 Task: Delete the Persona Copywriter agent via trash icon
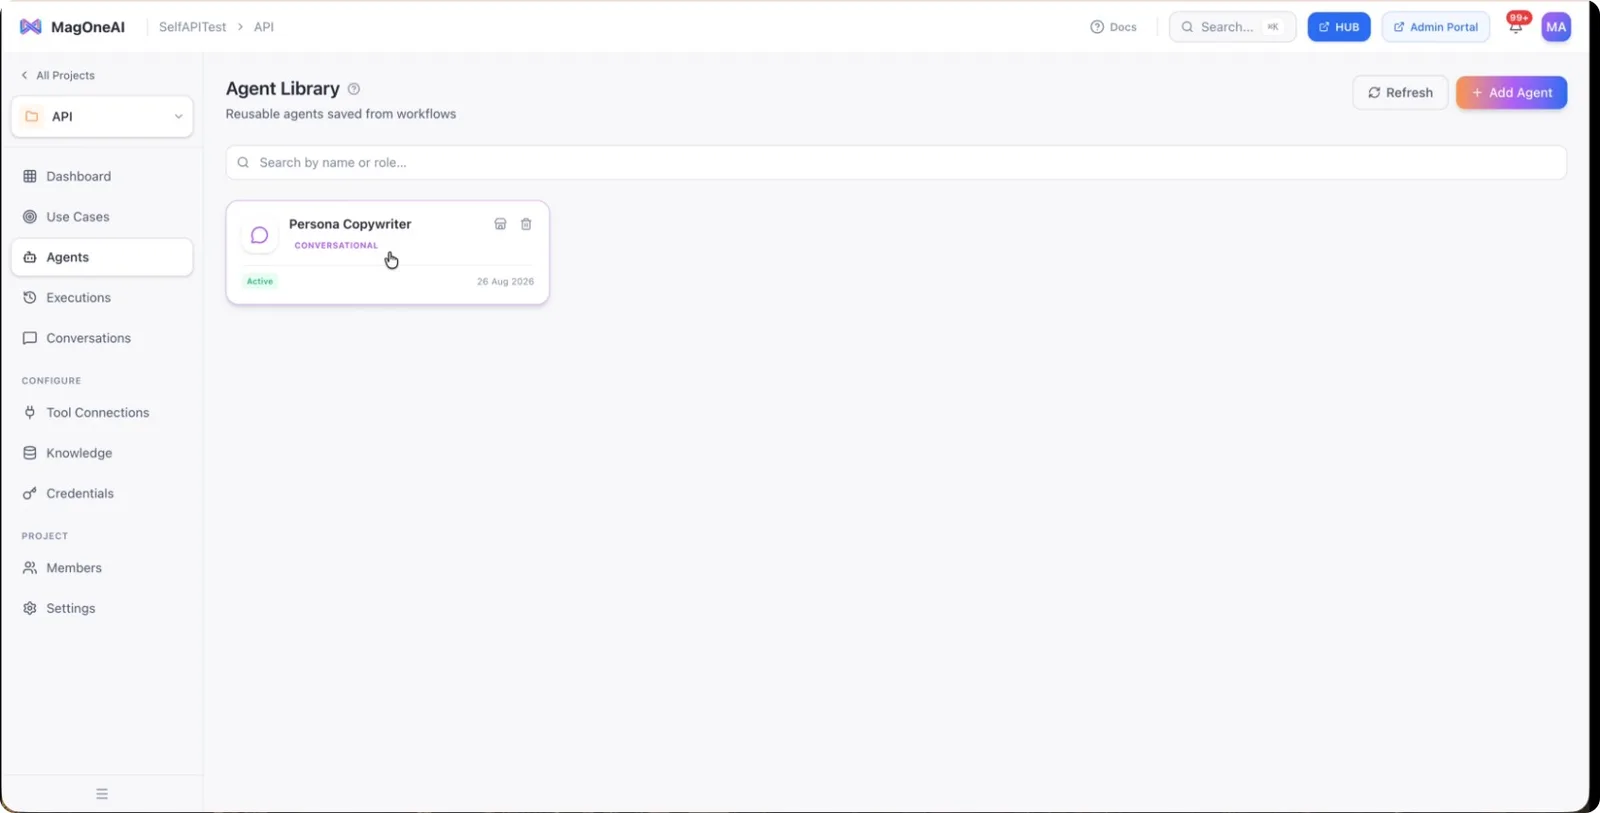point(526,224)
